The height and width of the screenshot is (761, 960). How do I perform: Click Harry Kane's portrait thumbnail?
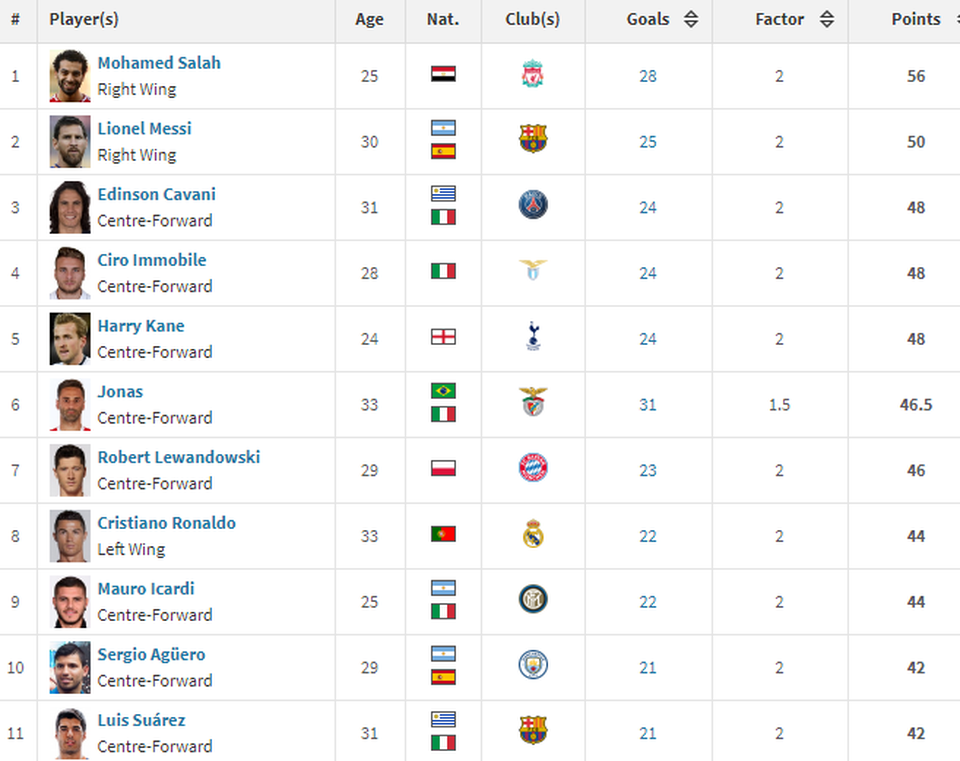[x=70, y=339]
